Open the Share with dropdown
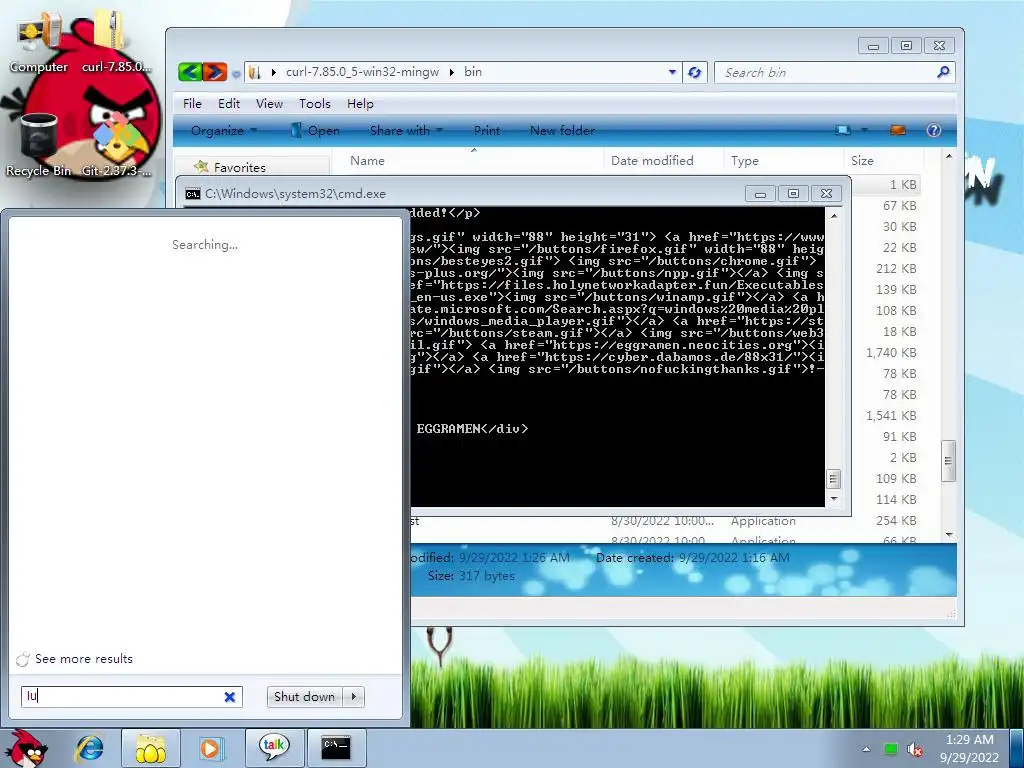The height and width of the screenshot is (768, 1024). (406, 131)
